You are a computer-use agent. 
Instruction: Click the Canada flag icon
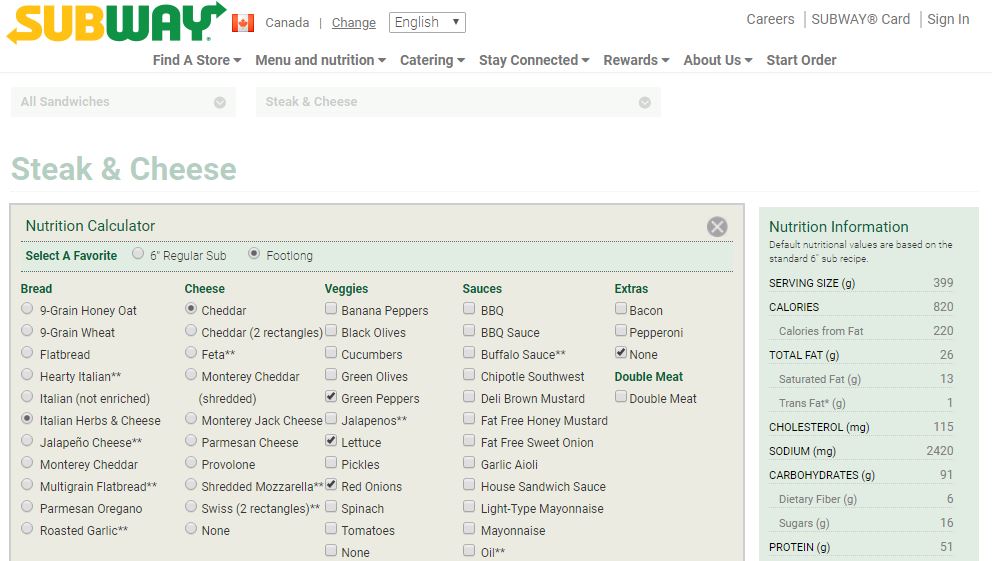[242, 23]
